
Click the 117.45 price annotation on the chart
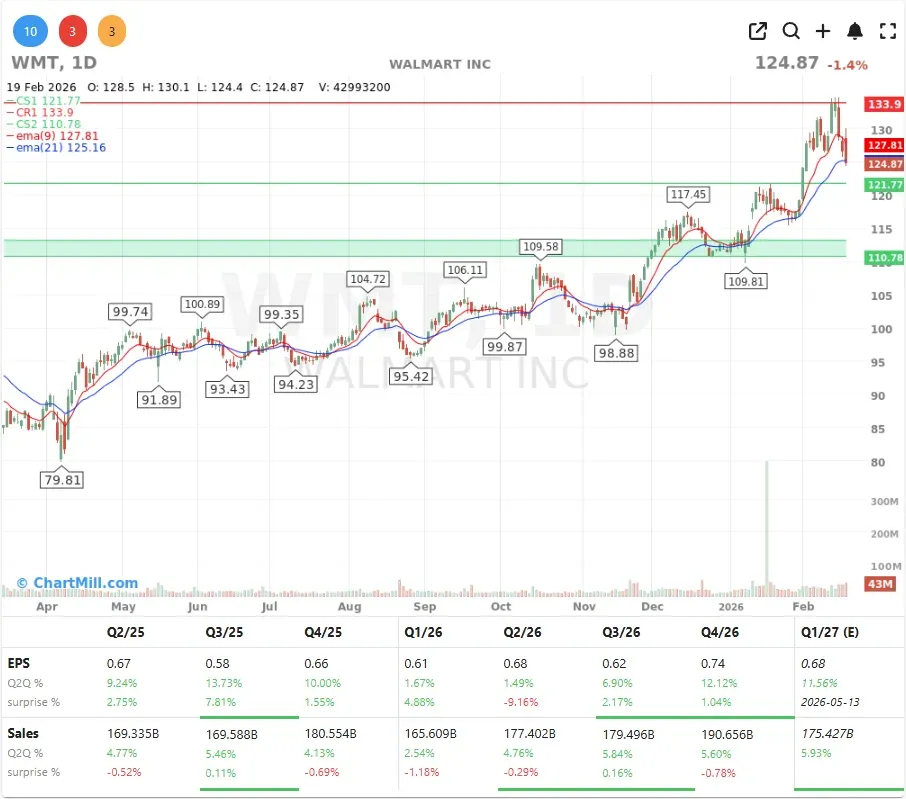coord(690,195)
